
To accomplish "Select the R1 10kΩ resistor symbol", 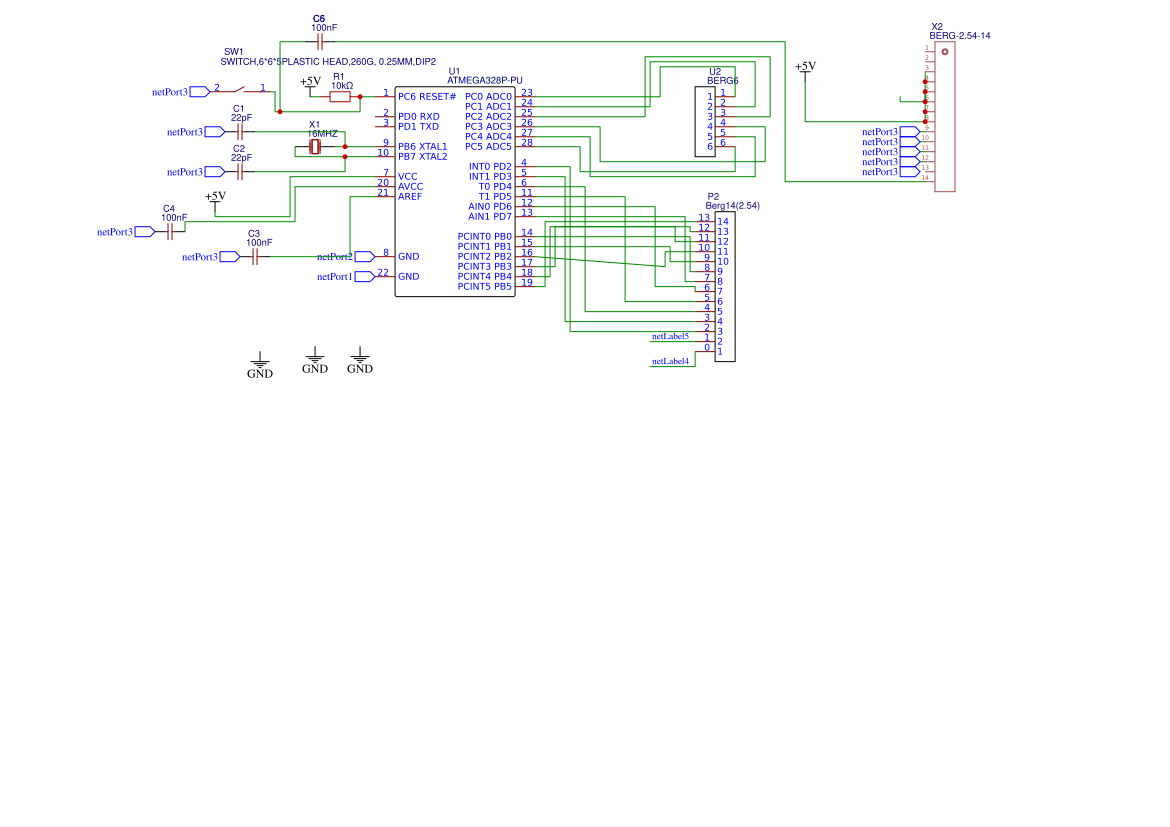I will click(340, 97).
